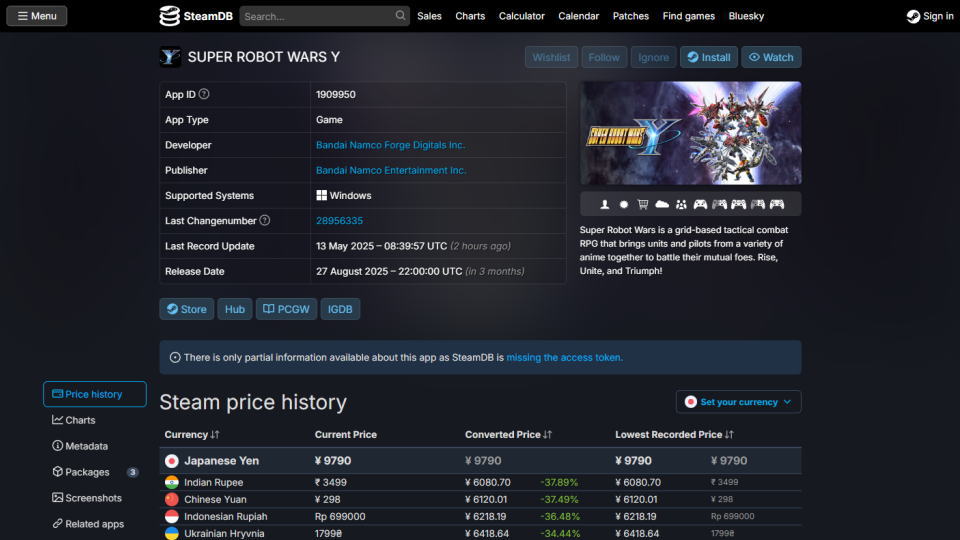960x540 pixels.
Task: Expand the Set your currency dropdown
Action: (x=738, y=402)
